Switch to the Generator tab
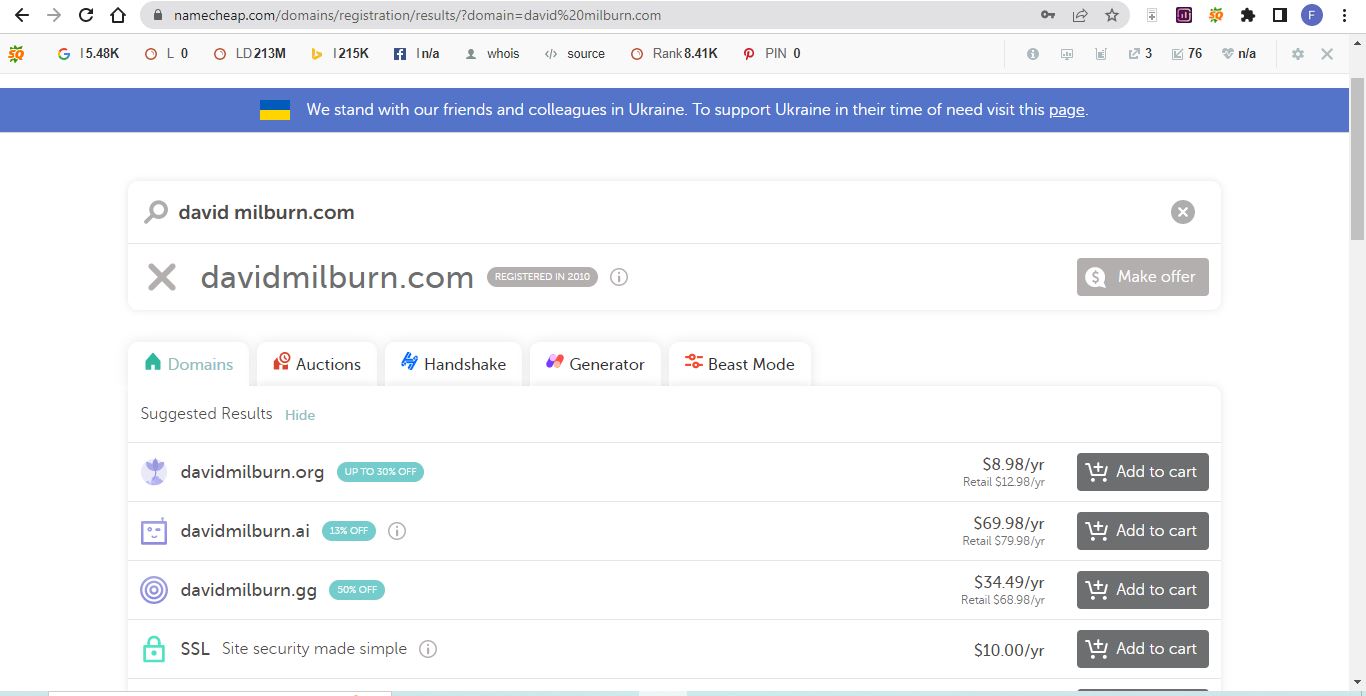Viewport: 1366px width, 696px height. click(x=595, y=364)
